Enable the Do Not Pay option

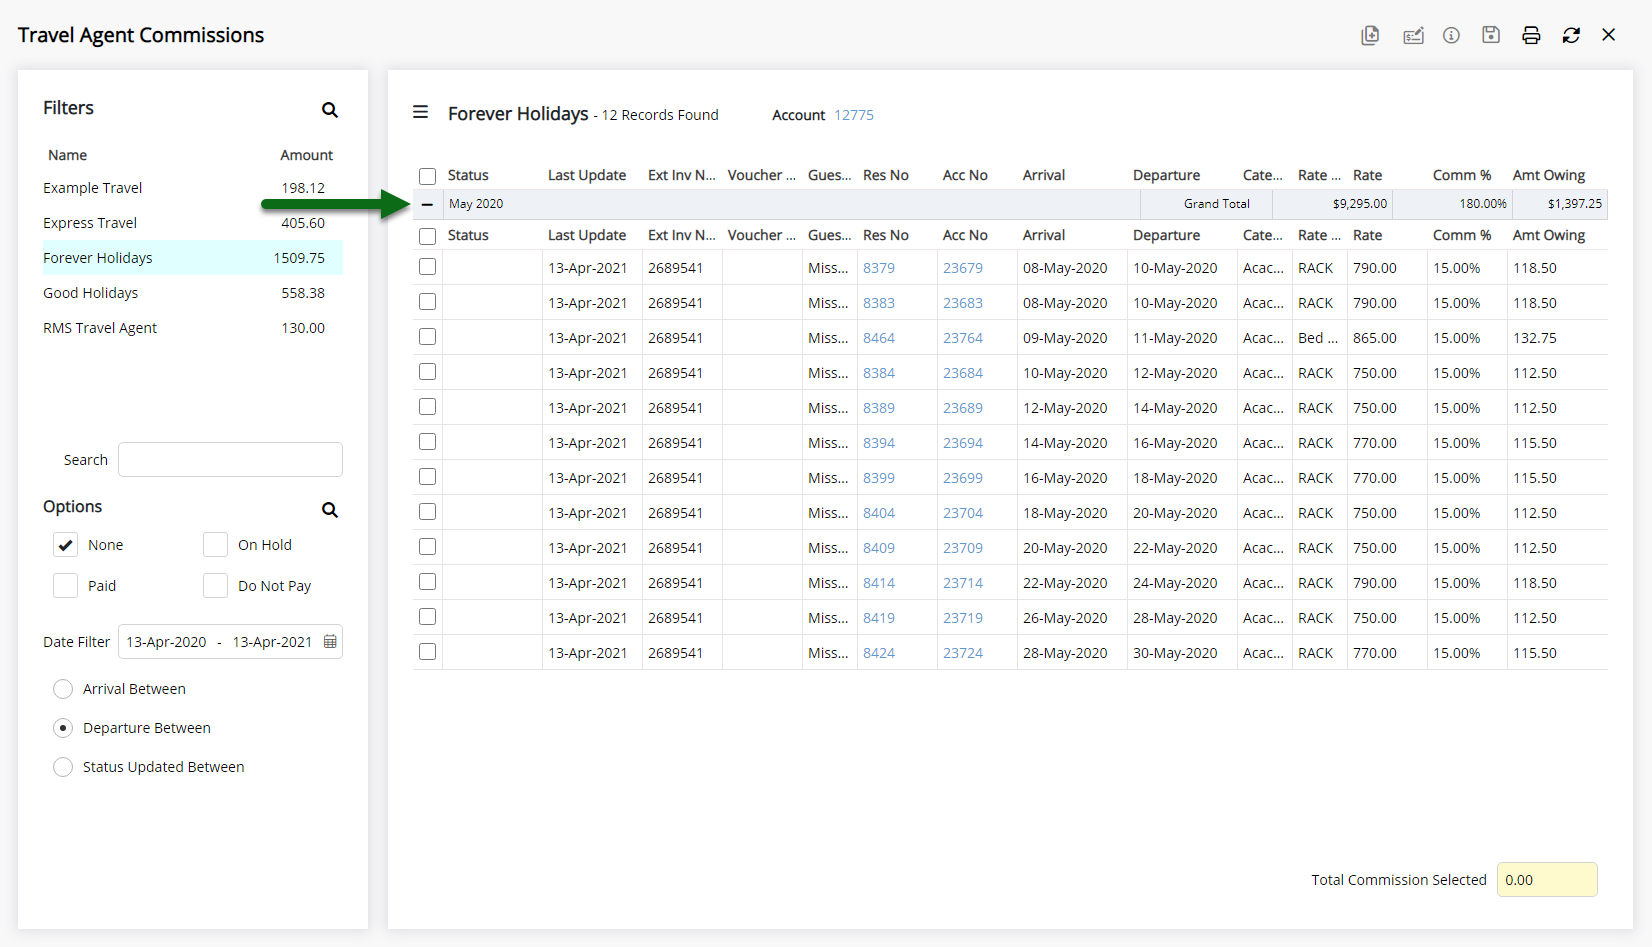point(215,586)
